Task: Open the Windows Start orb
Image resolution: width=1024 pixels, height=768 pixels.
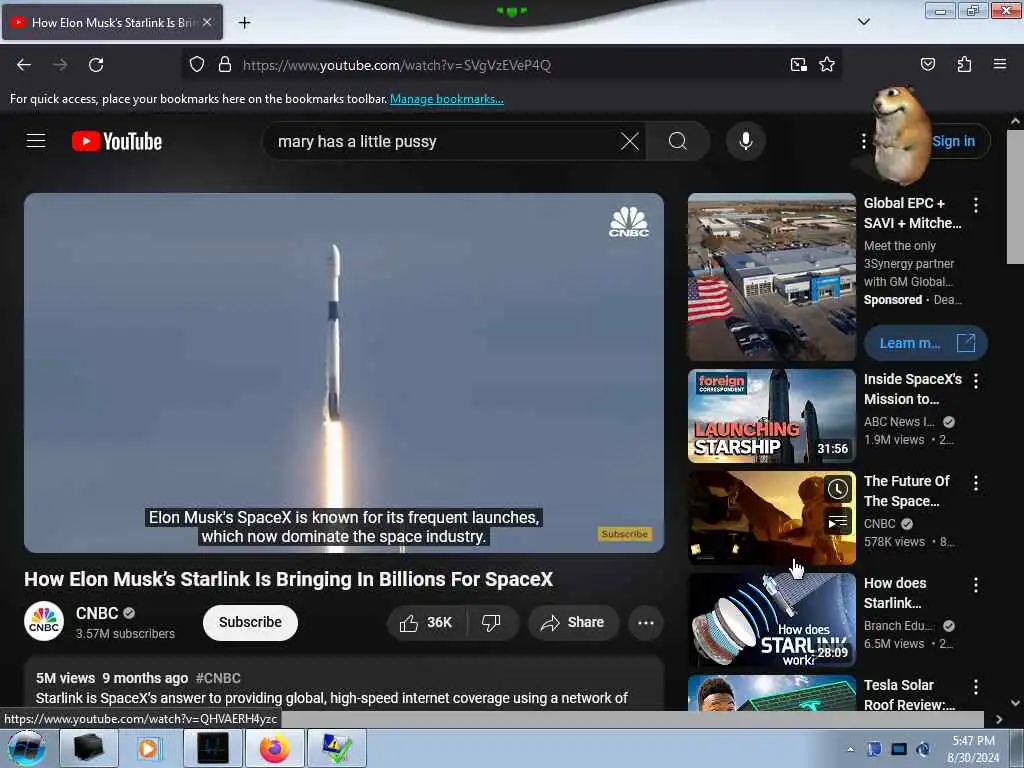Action: pyautogui.click(x=27, y=748)
